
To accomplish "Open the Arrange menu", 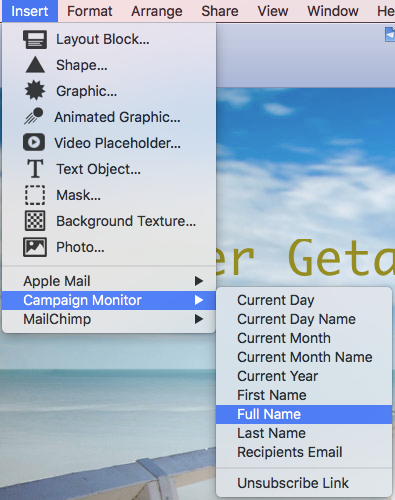I will click(x=157, y=11).
